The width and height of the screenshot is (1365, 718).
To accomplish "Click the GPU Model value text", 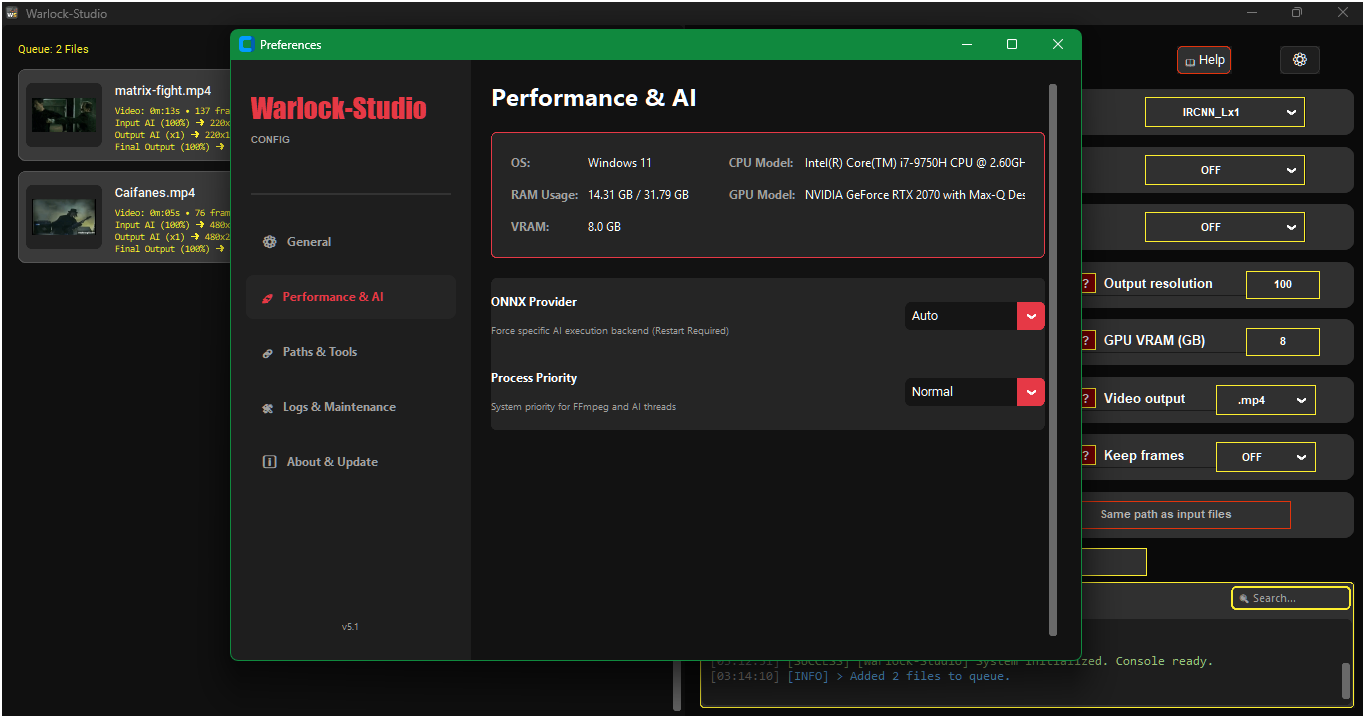I will click(915, 195).
